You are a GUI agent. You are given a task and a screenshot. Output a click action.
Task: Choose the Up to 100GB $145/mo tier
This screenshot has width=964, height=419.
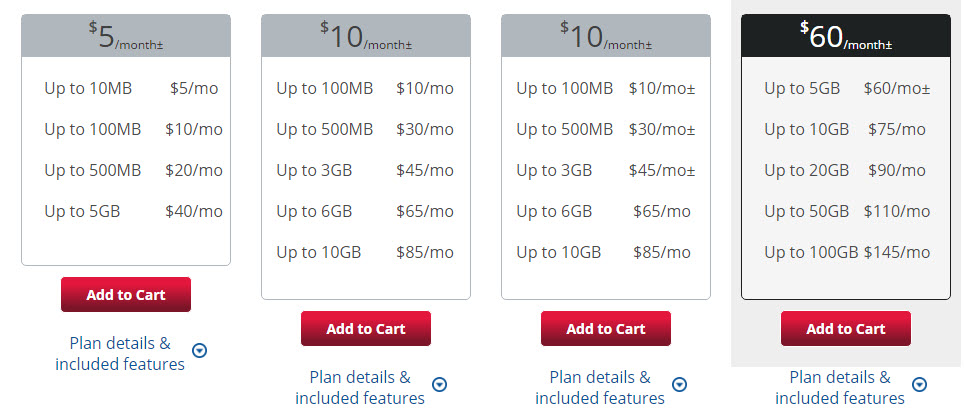click(847, 252)
